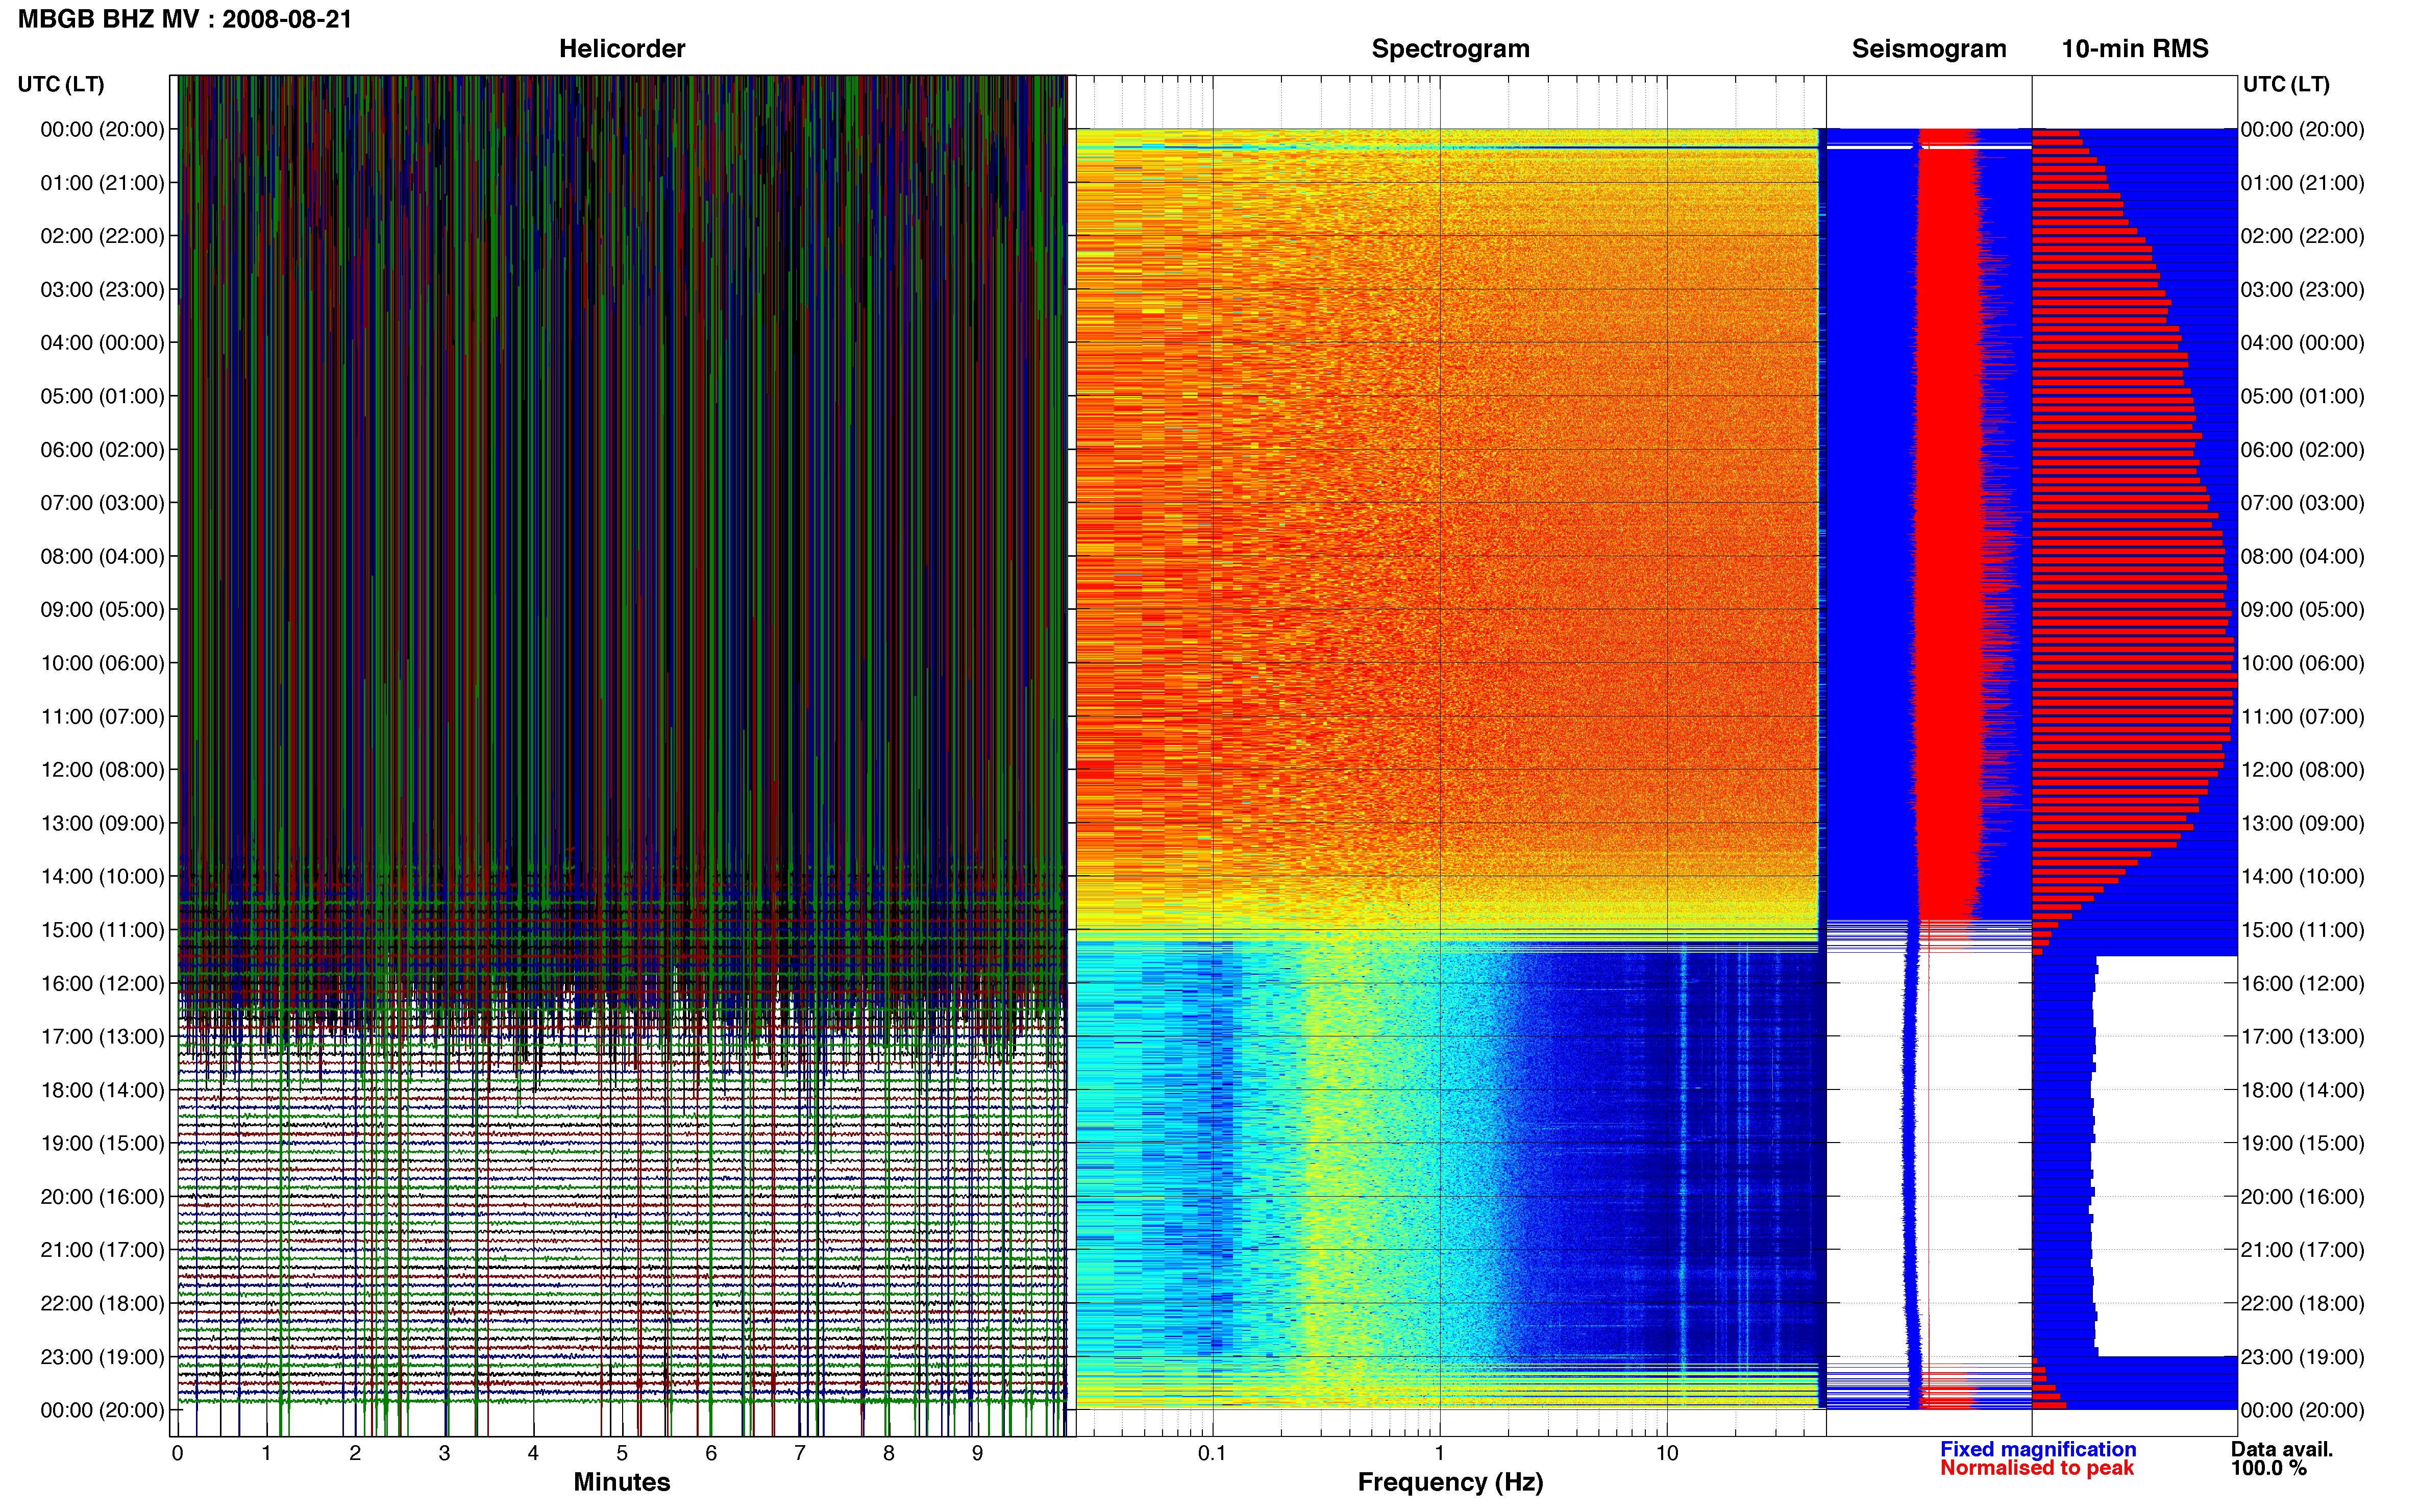2419x1512 pixels.
Task: Click the left '11:00 (07:00)' time label
Action: pyautogui.click(x=102, y=717)
